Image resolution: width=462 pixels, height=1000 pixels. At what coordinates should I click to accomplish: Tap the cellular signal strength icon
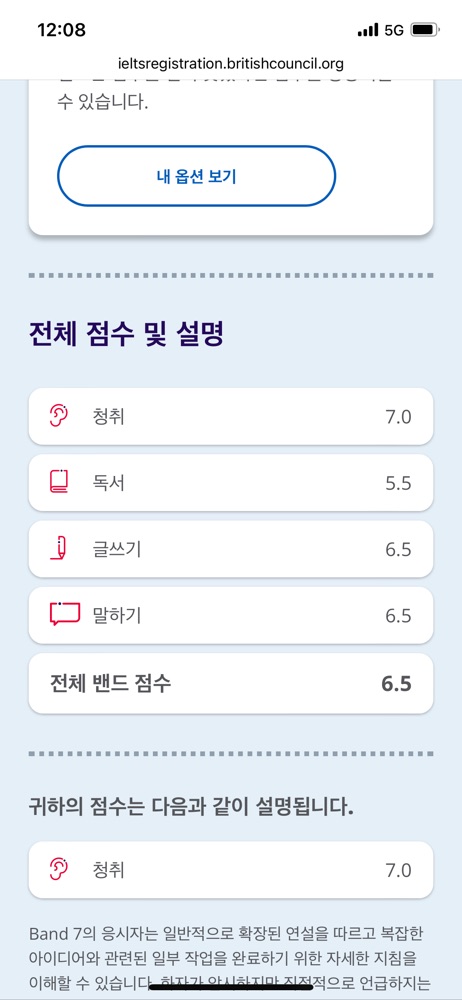coord(368,30)
